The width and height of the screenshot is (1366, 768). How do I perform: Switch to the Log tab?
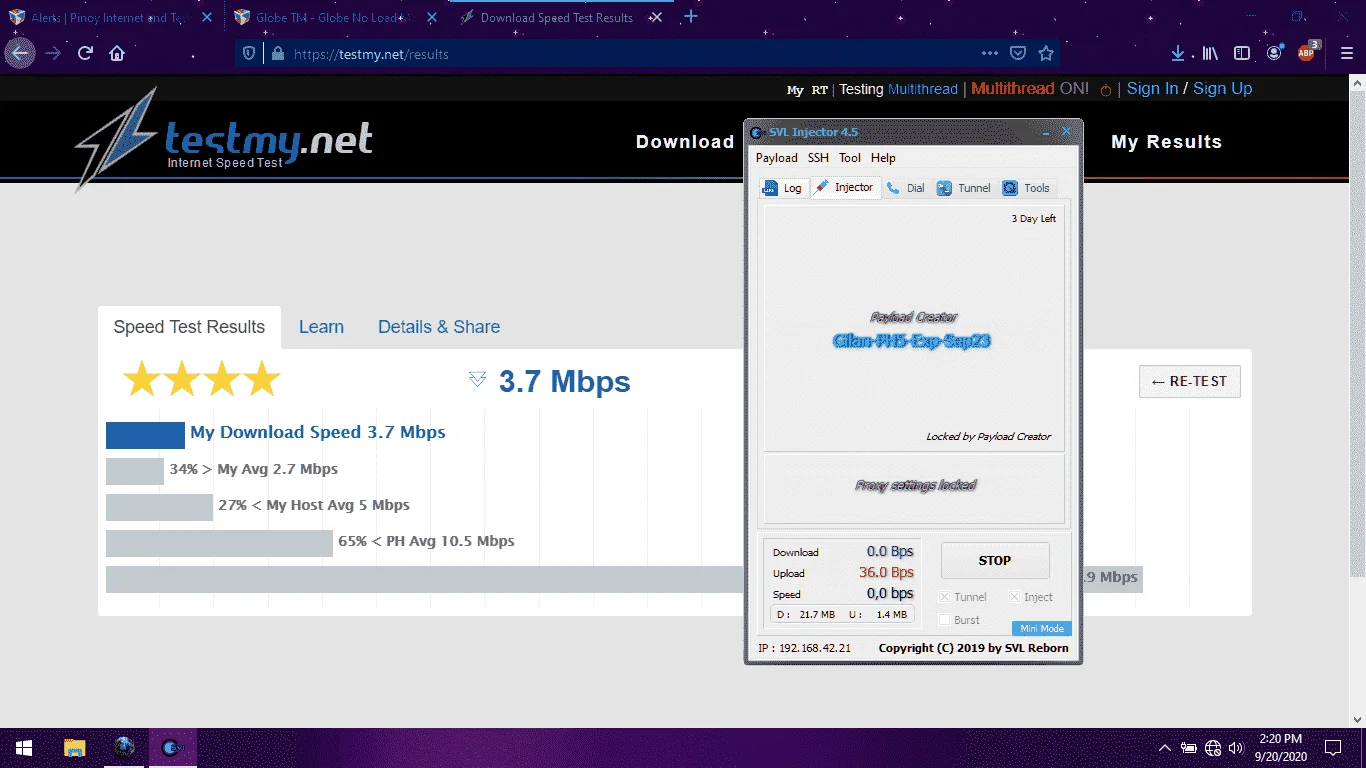(x=782, y=188)
